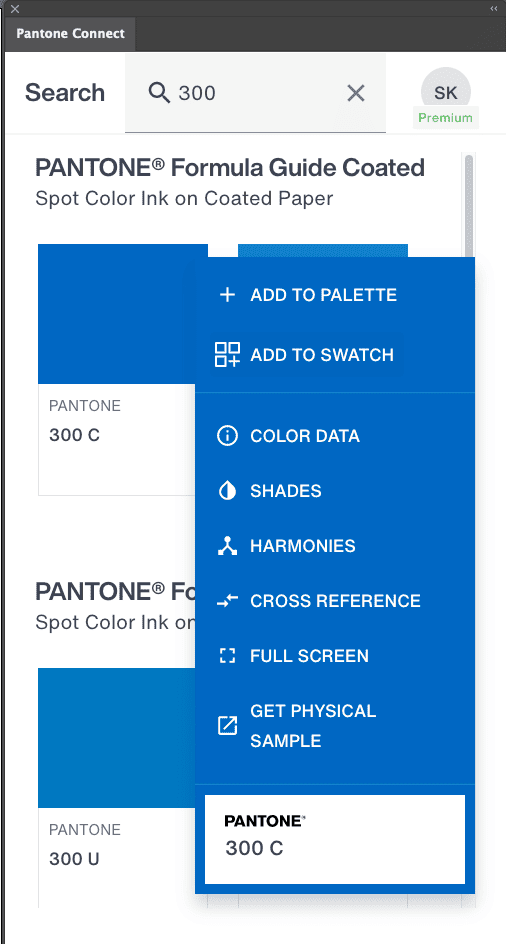
Task: Click the Get Physical Sample external-link icon
Action: (x=227, y=725)
